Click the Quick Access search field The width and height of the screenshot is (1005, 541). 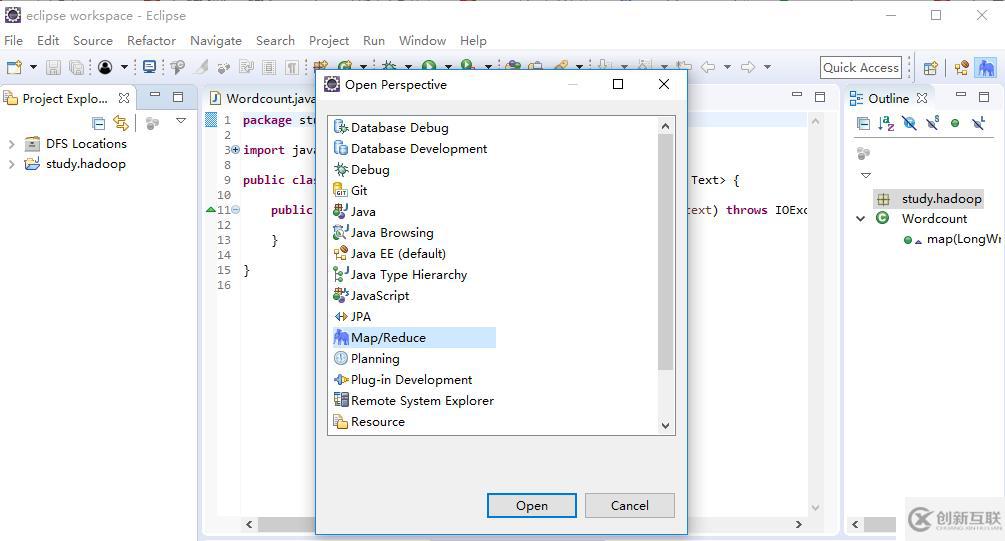861,68
